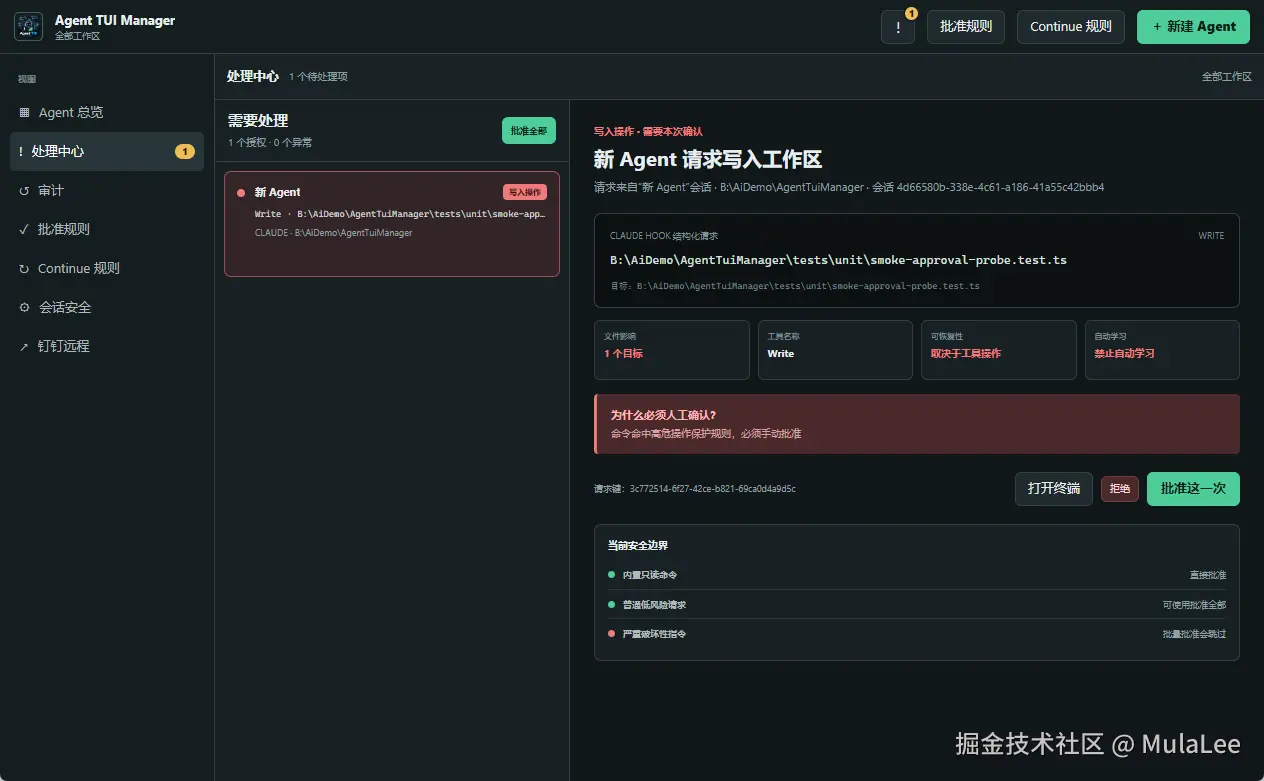This screenshot has width=1264, height=781.
Task: Click the WRITE label in hook box
Action: [x=1211, y=236]
